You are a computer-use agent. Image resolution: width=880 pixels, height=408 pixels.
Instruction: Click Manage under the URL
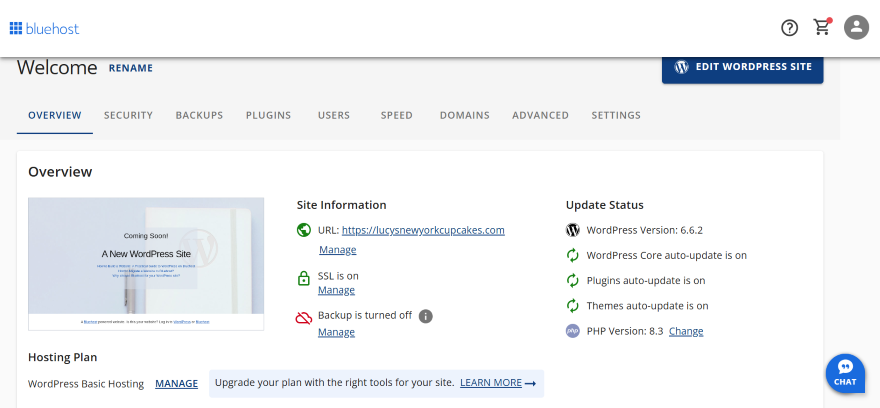[337, 250]
